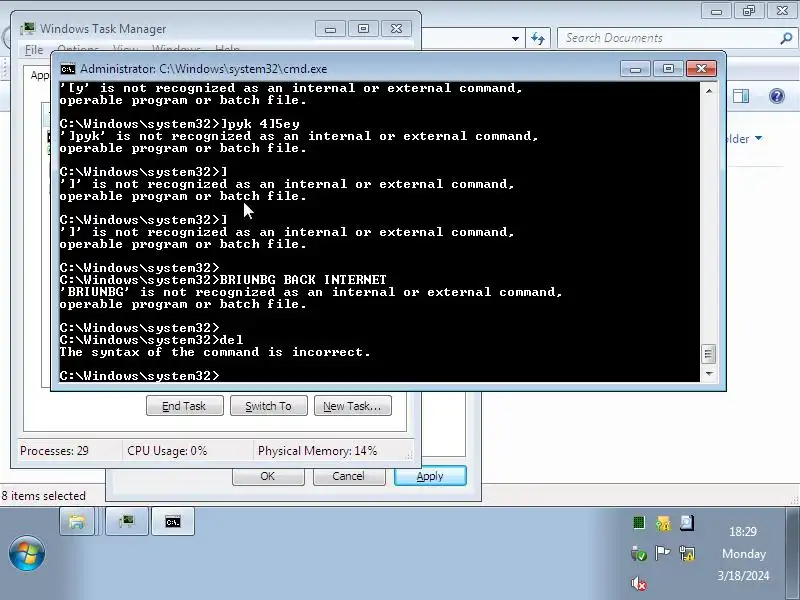Click the network warning tray icon
Screen dimensions: 800x600
pos(687,553)
